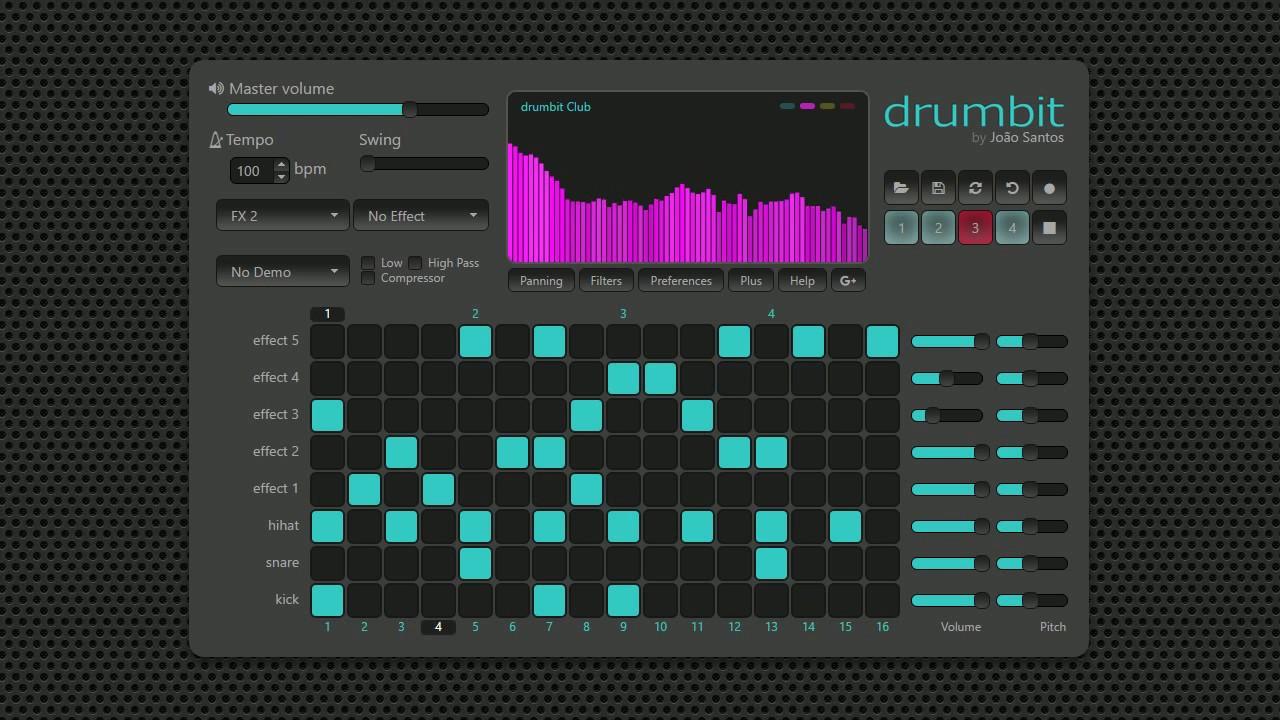
Task: Start recording with the round dot button
Action: 1049,188
